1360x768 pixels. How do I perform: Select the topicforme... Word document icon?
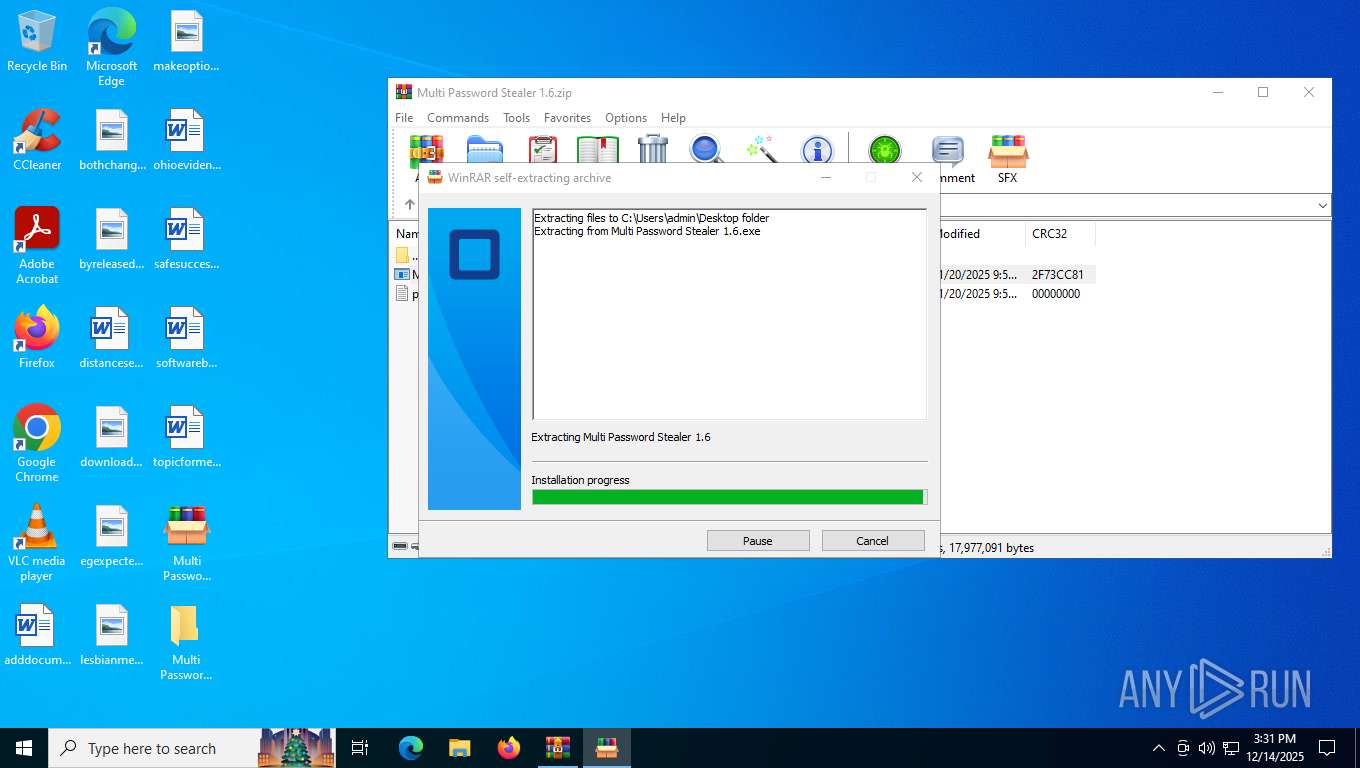[x=186, y=437]
